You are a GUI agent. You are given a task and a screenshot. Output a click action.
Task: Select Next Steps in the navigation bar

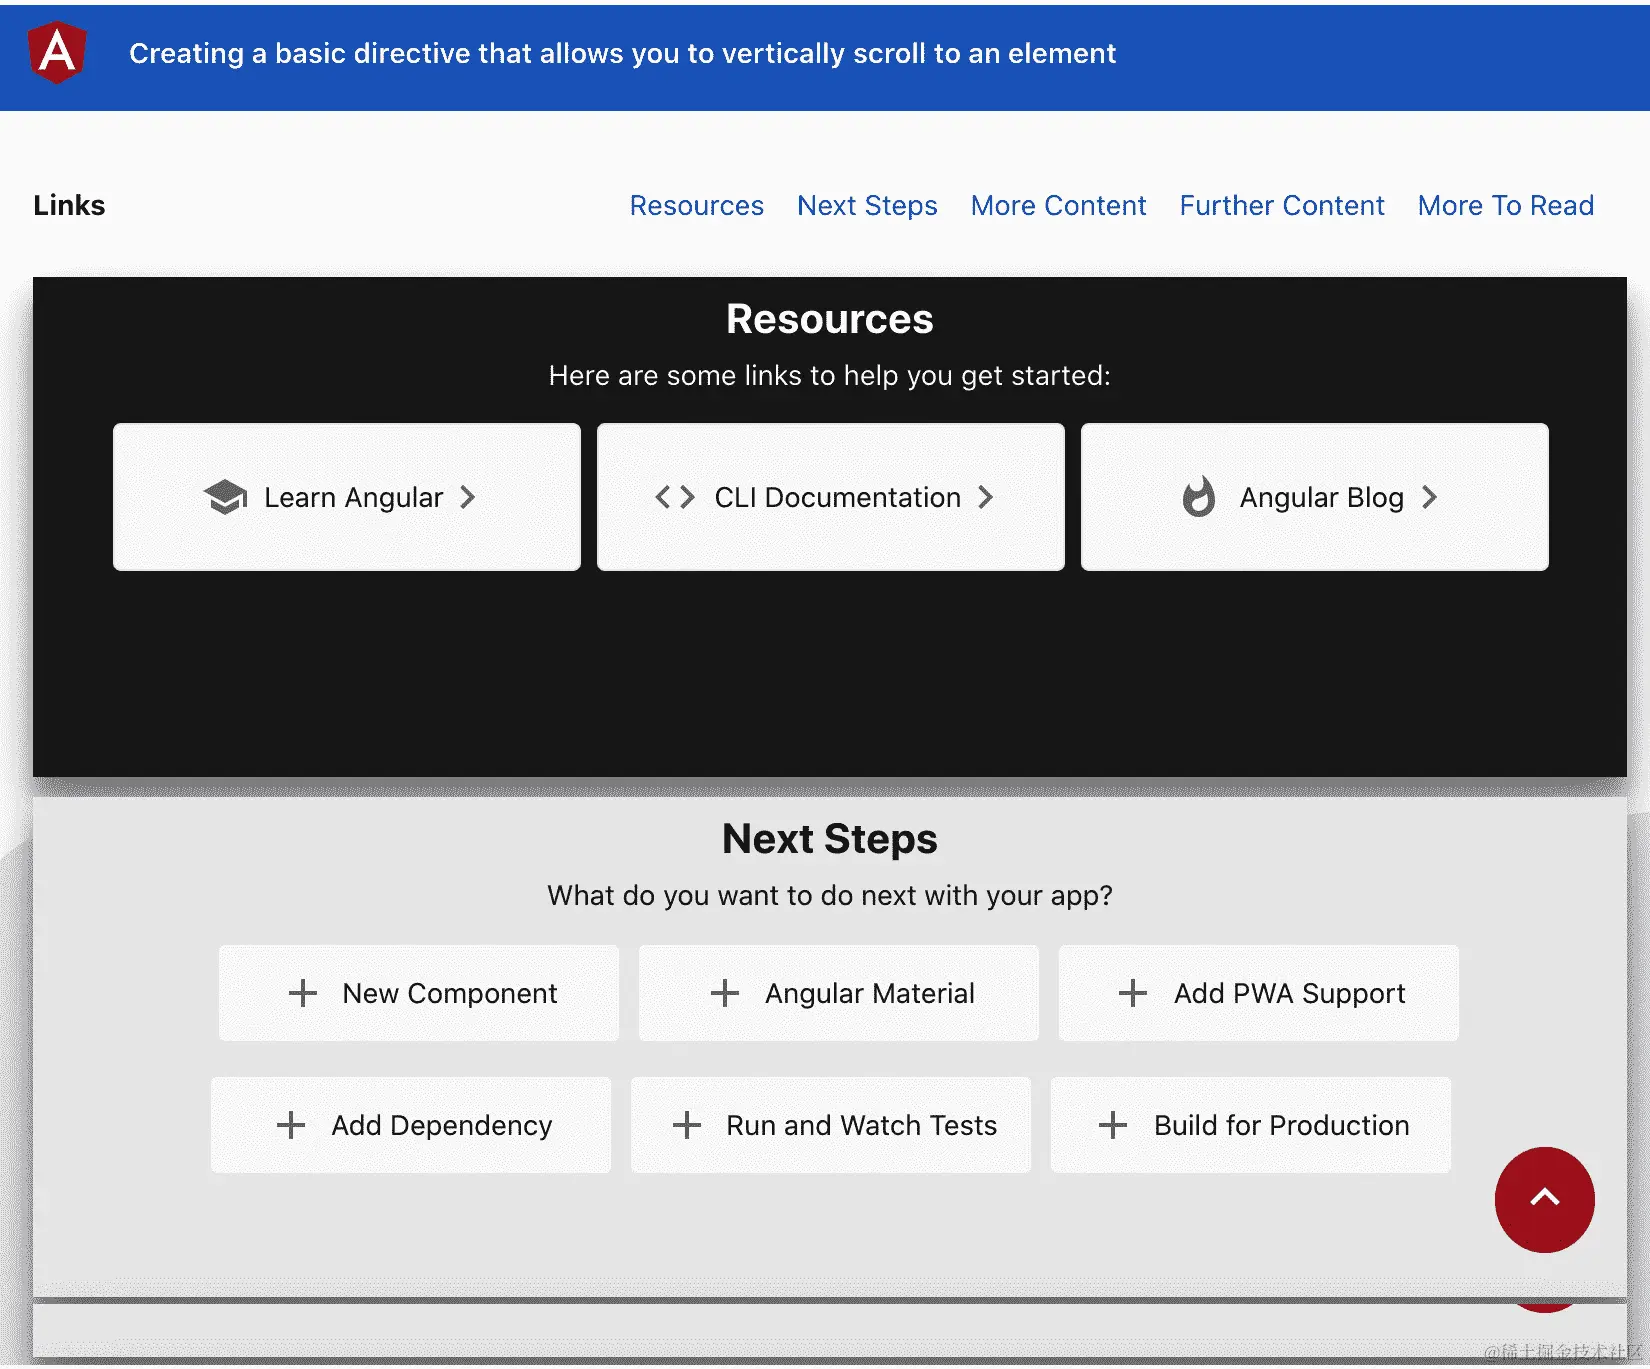[x=866, y=205]
